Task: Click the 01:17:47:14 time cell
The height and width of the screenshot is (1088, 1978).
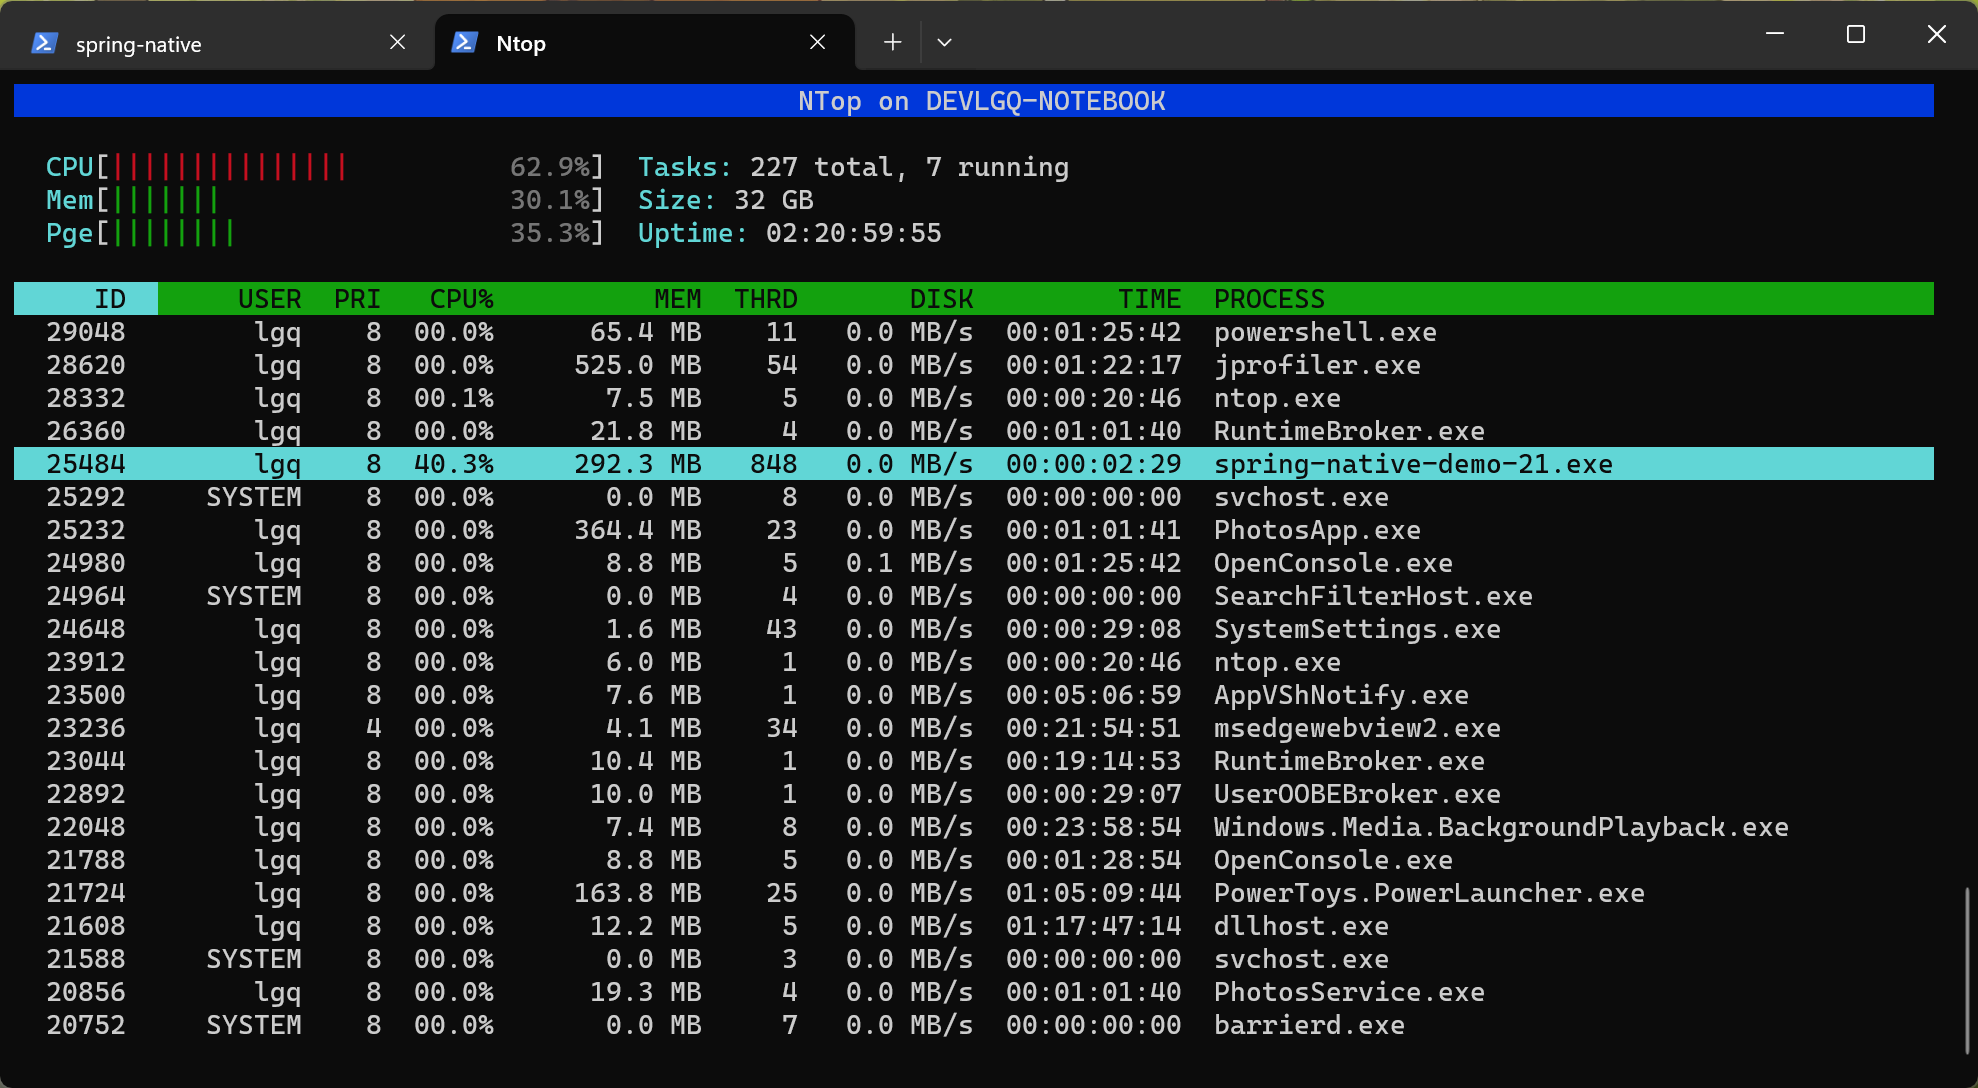Action: tap(1094, 926)
